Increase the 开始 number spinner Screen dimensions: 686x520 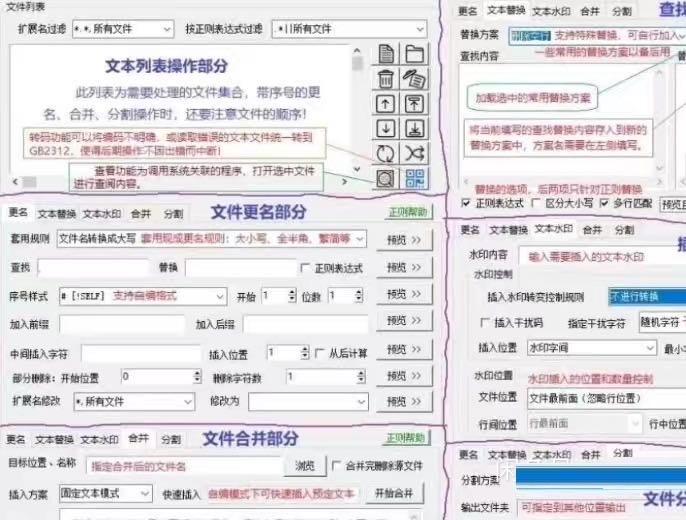click(292, 292)
